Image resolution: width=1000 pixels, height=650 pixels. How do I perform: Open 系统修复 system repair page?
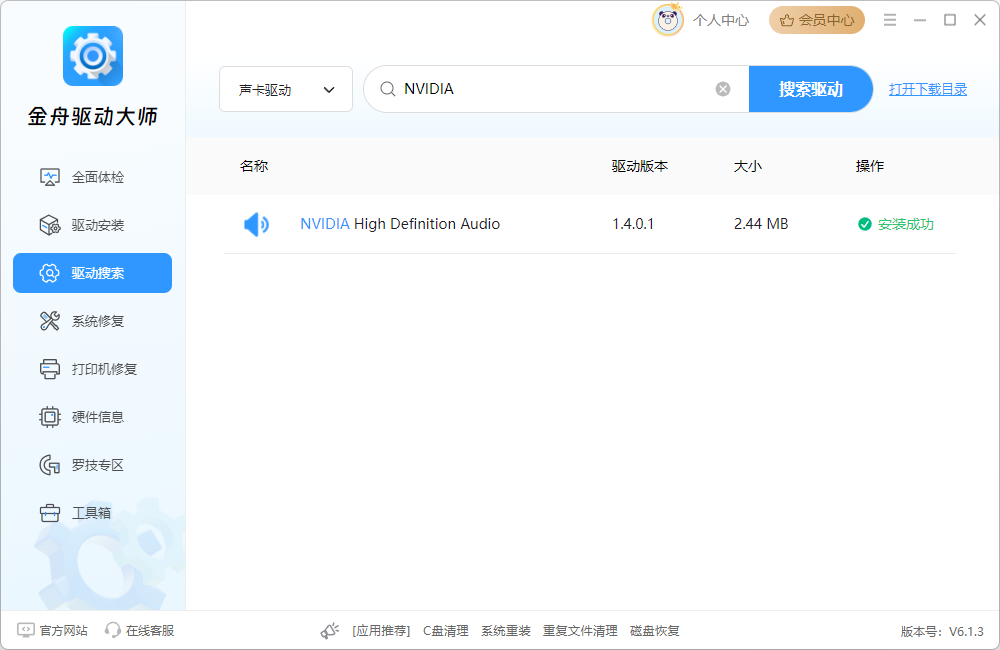coord(92,321)
